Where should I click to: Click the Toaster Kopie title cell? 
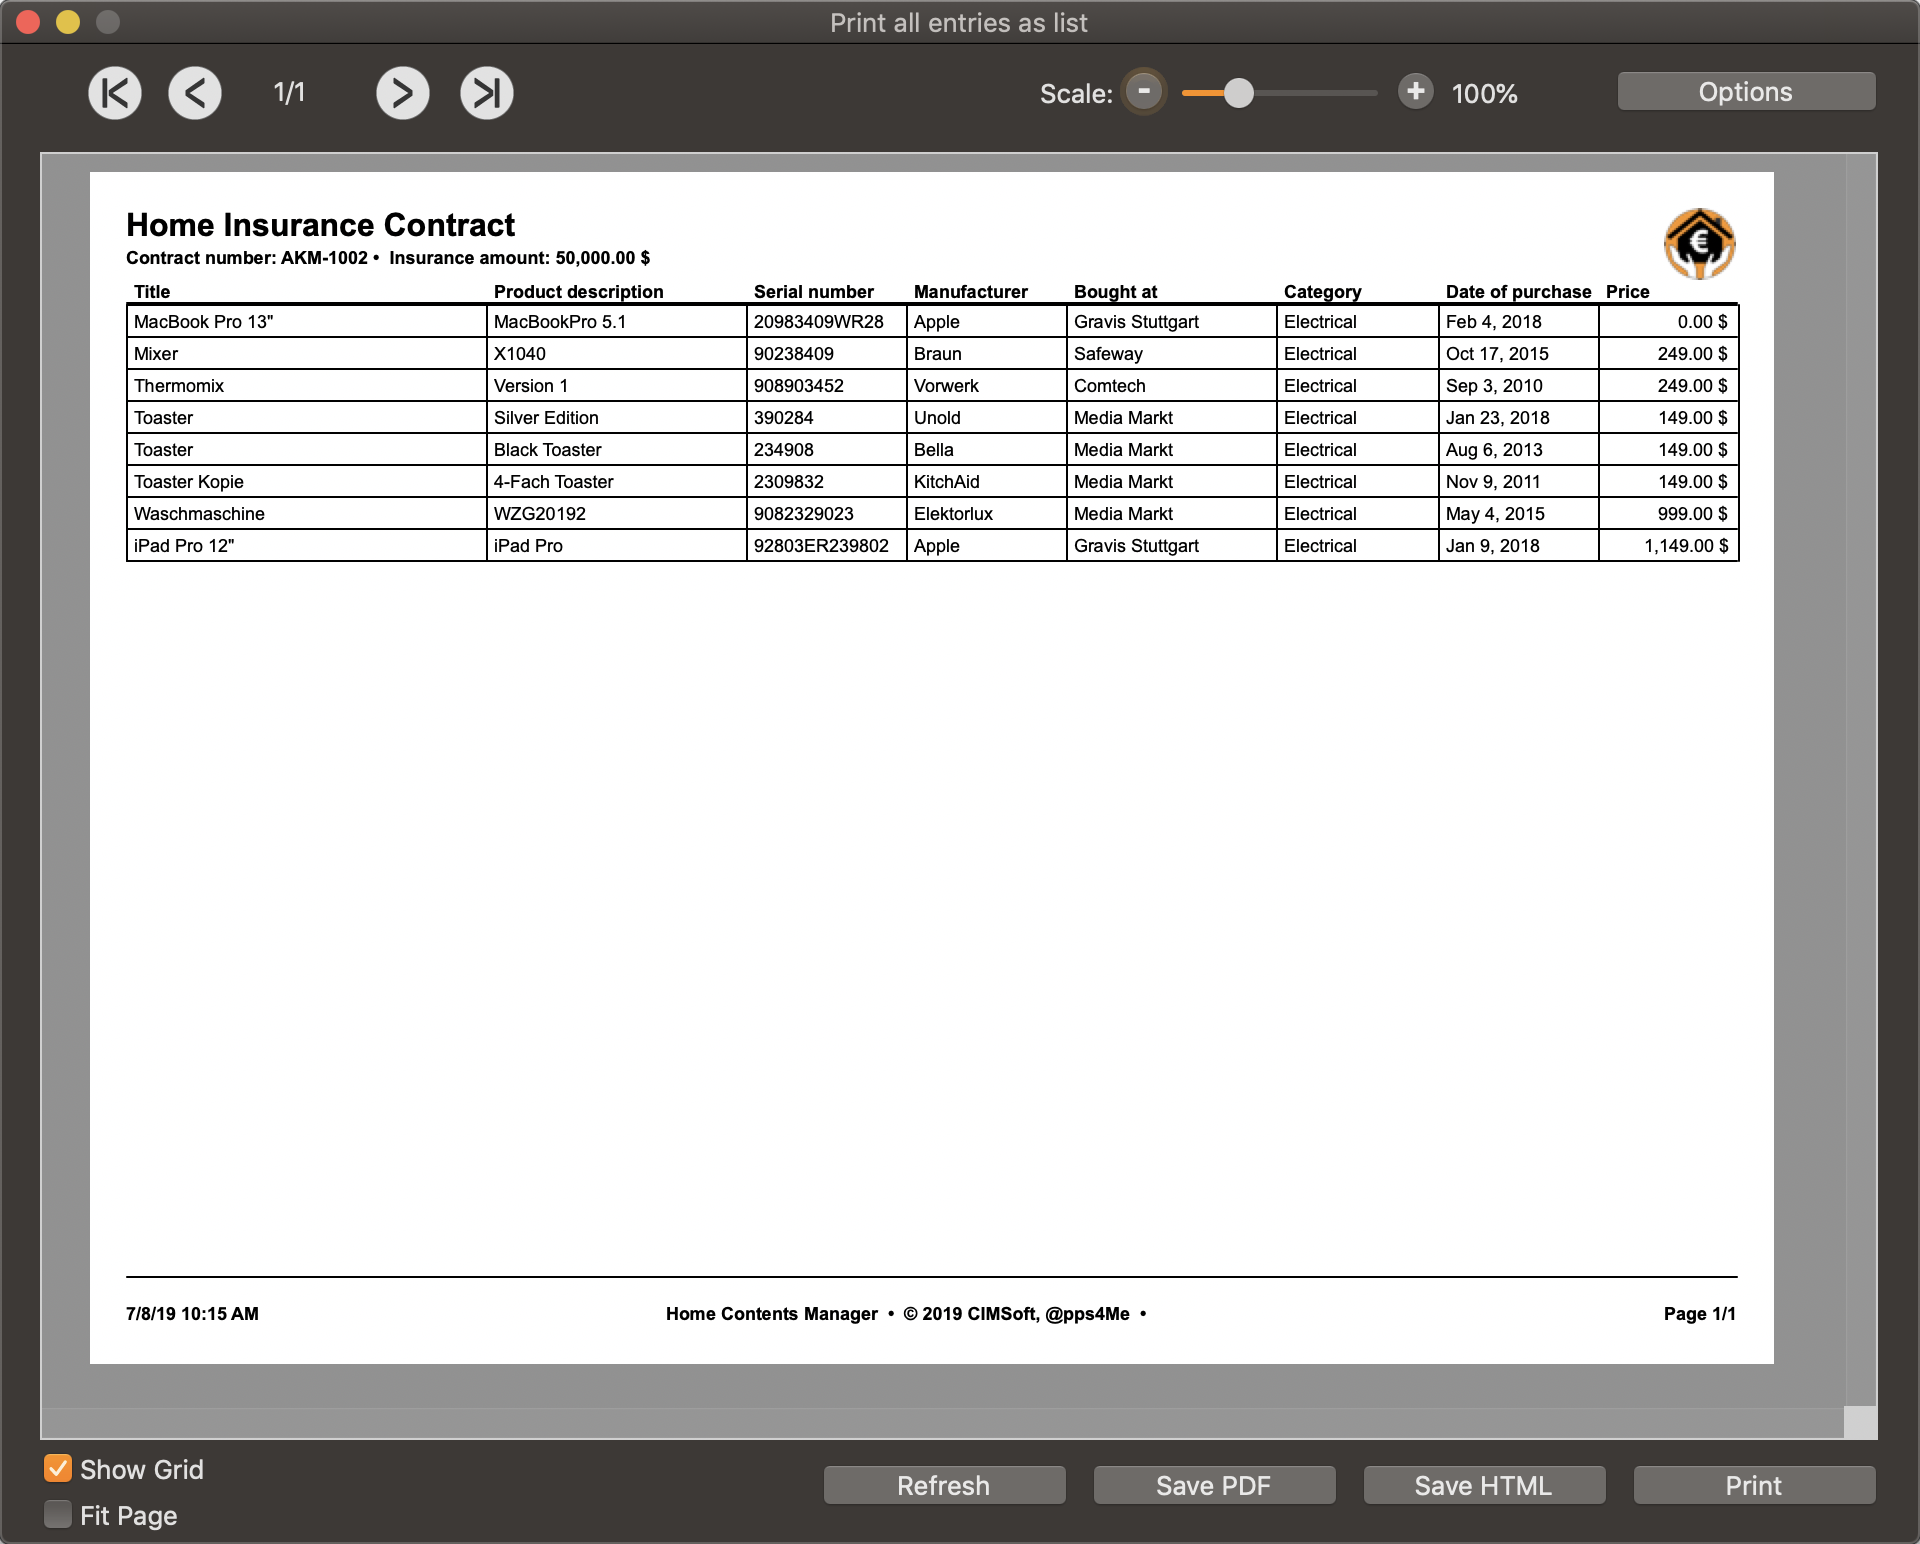tap(306, 482)
